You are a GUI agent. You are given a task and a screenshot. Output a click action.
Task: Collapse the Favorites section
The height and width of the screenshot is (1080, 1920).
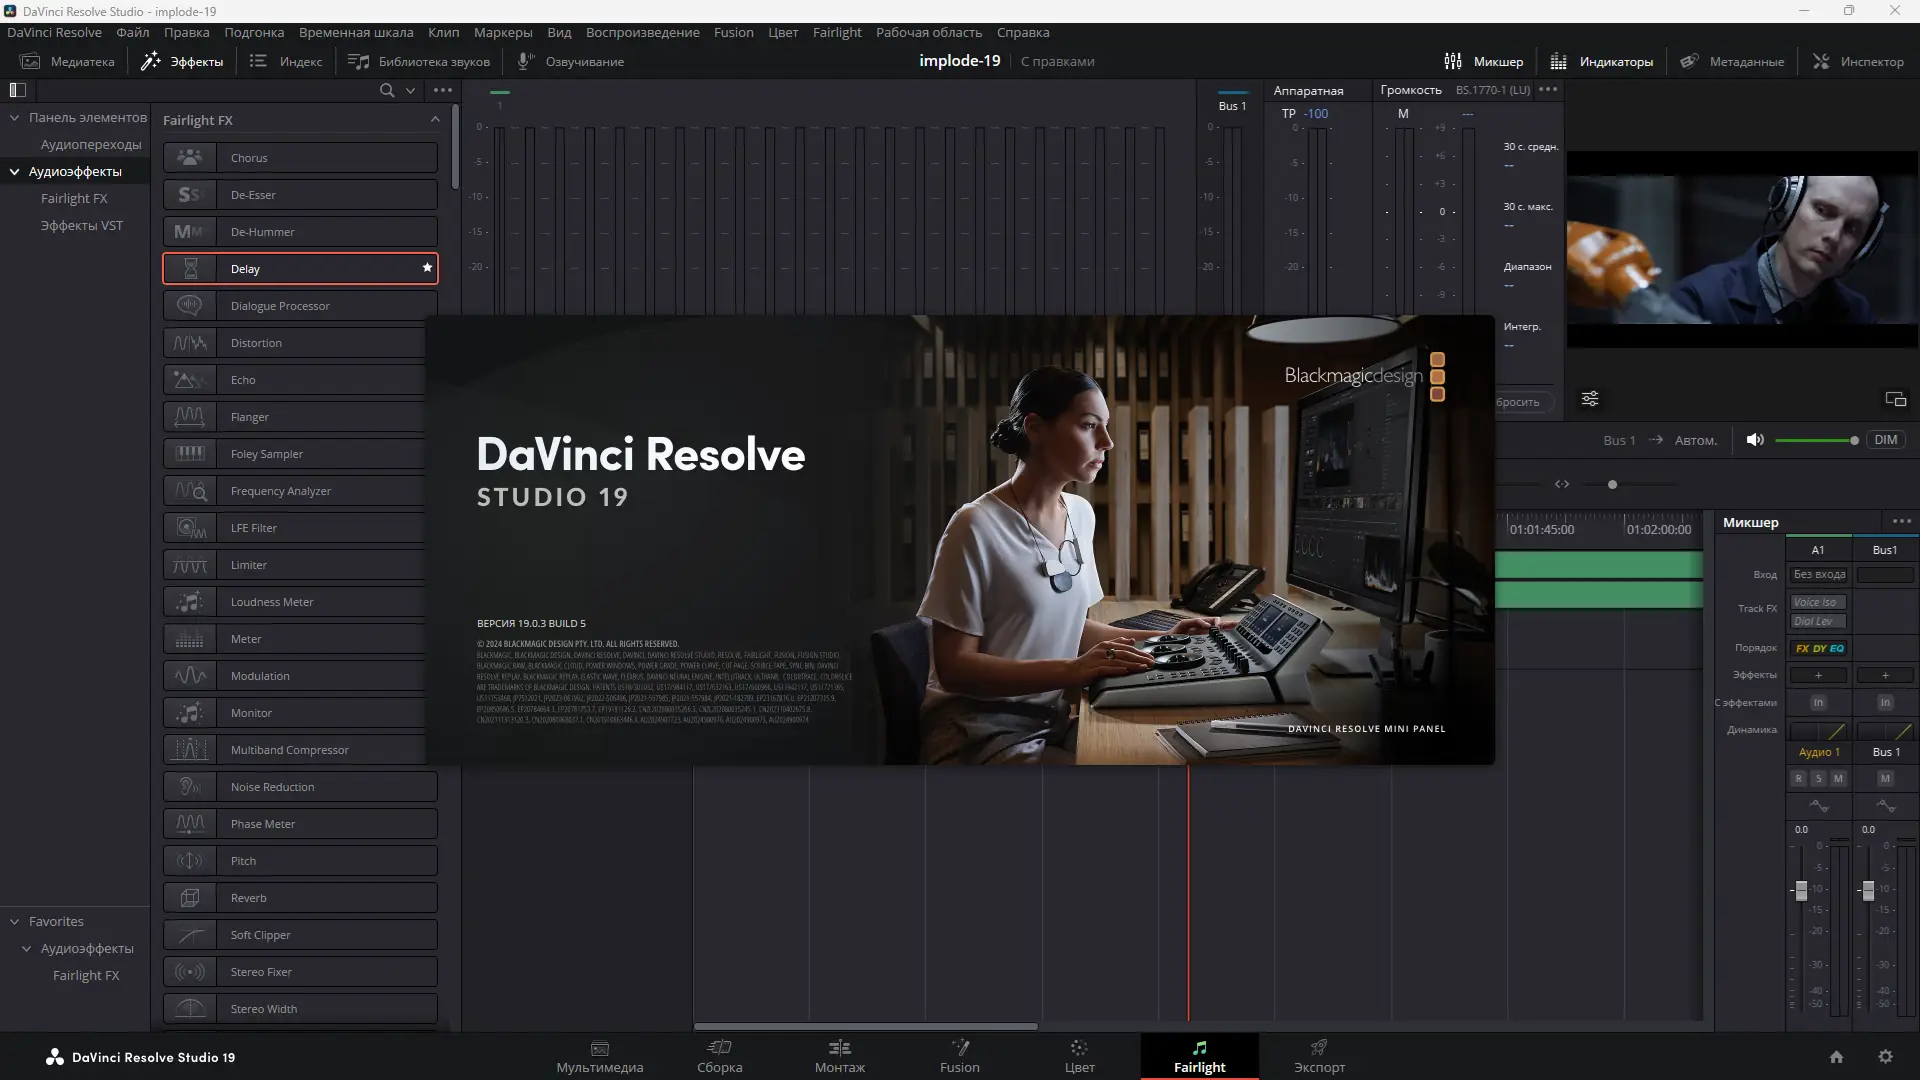point(15,922)
